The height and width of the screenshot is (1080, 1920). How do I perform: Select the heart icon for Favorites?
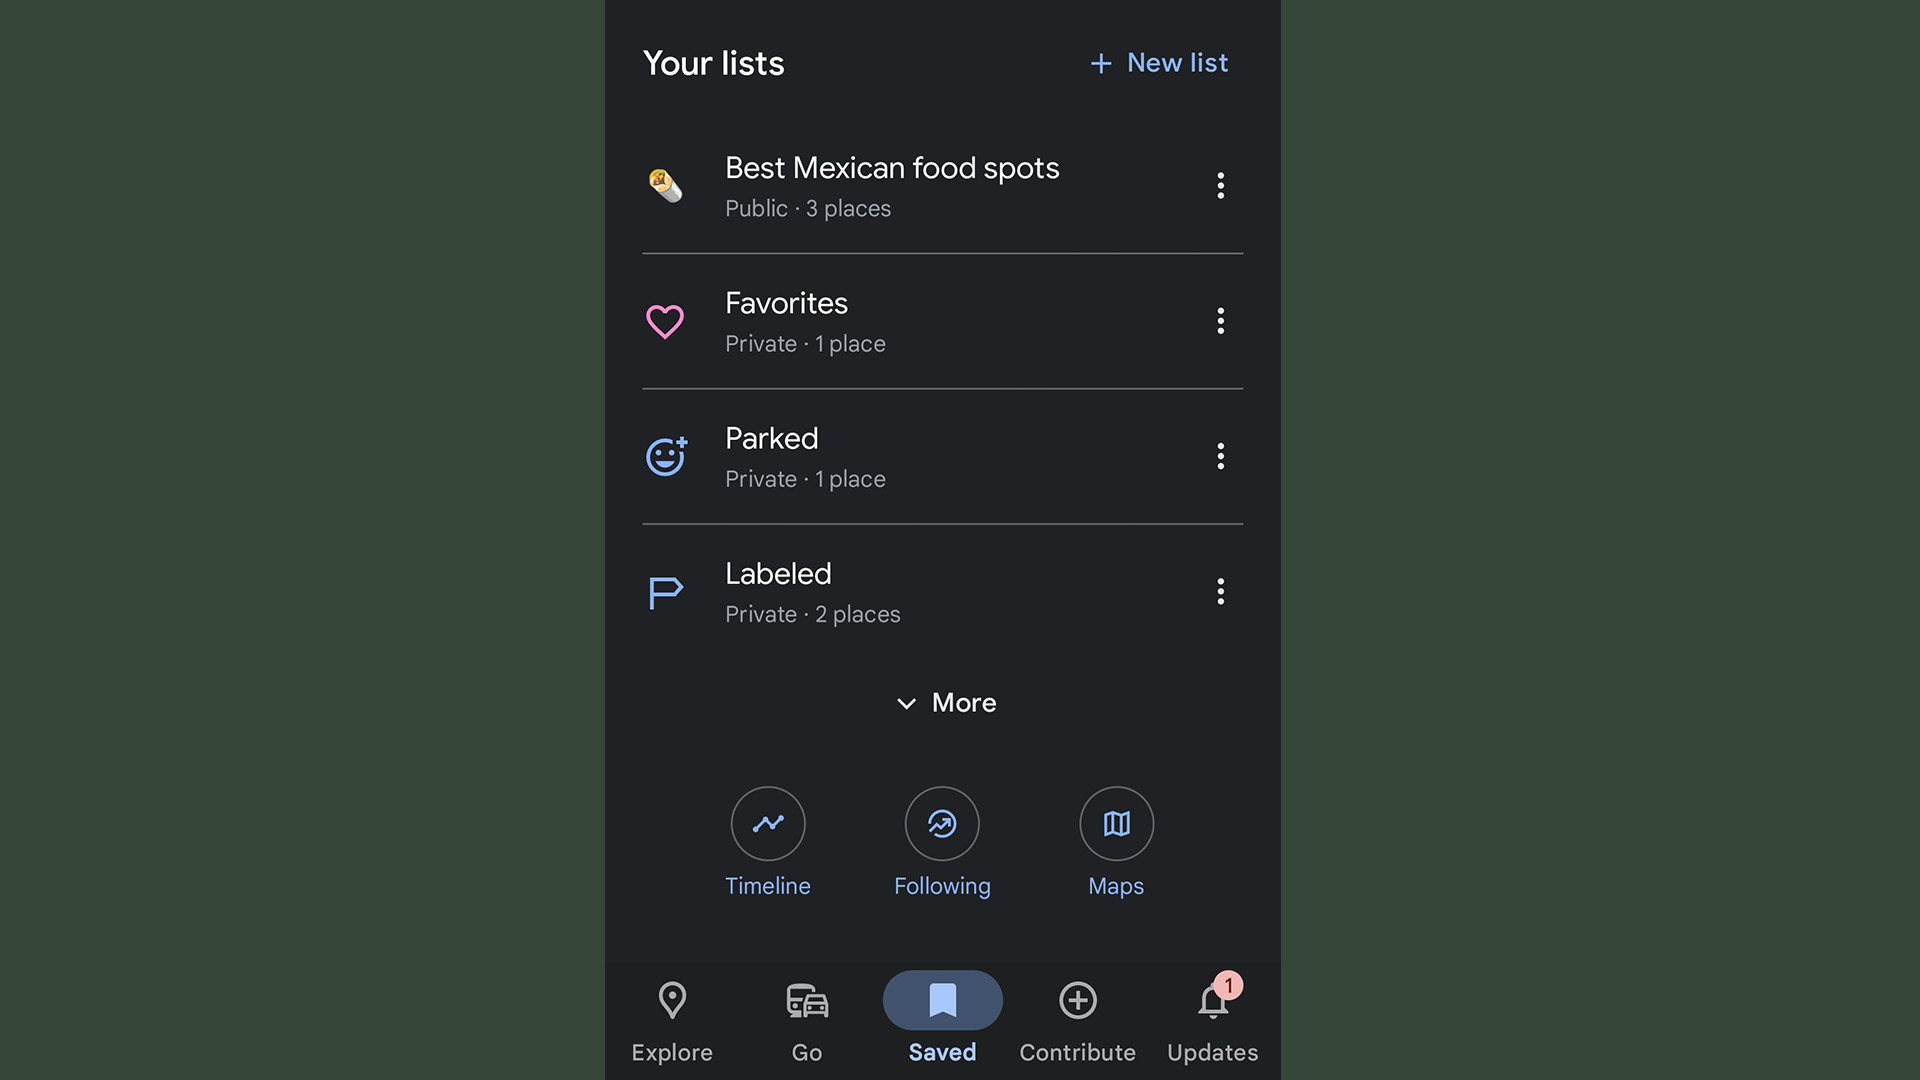click(x=665, y=320)
